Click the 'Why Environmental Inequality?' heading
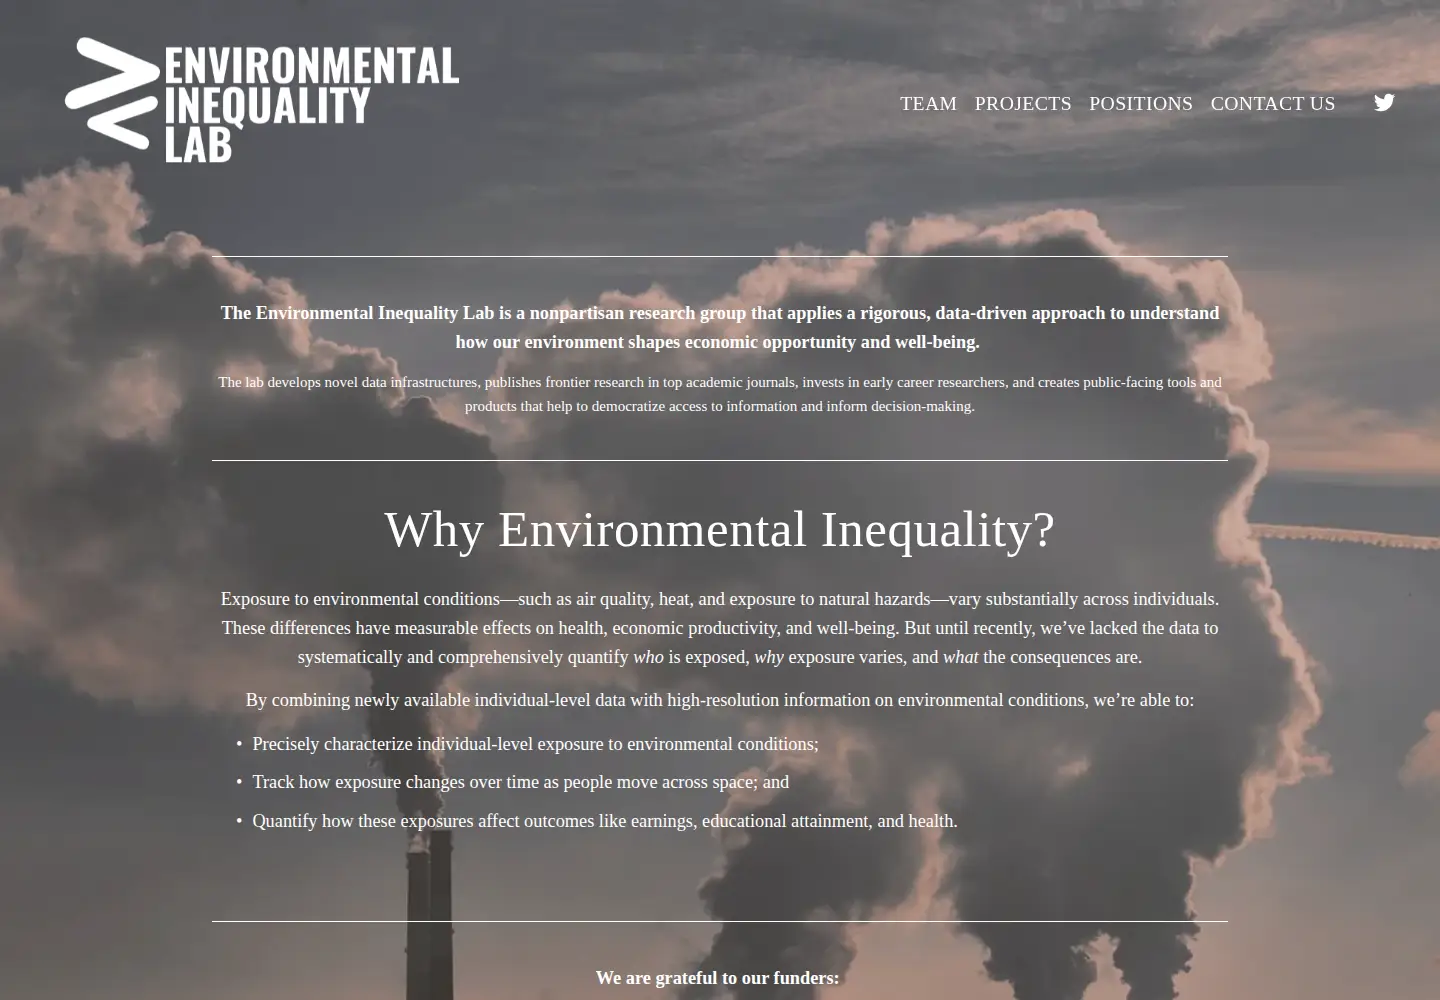Screen dimensions: 1440x1000 click(720, 530)
